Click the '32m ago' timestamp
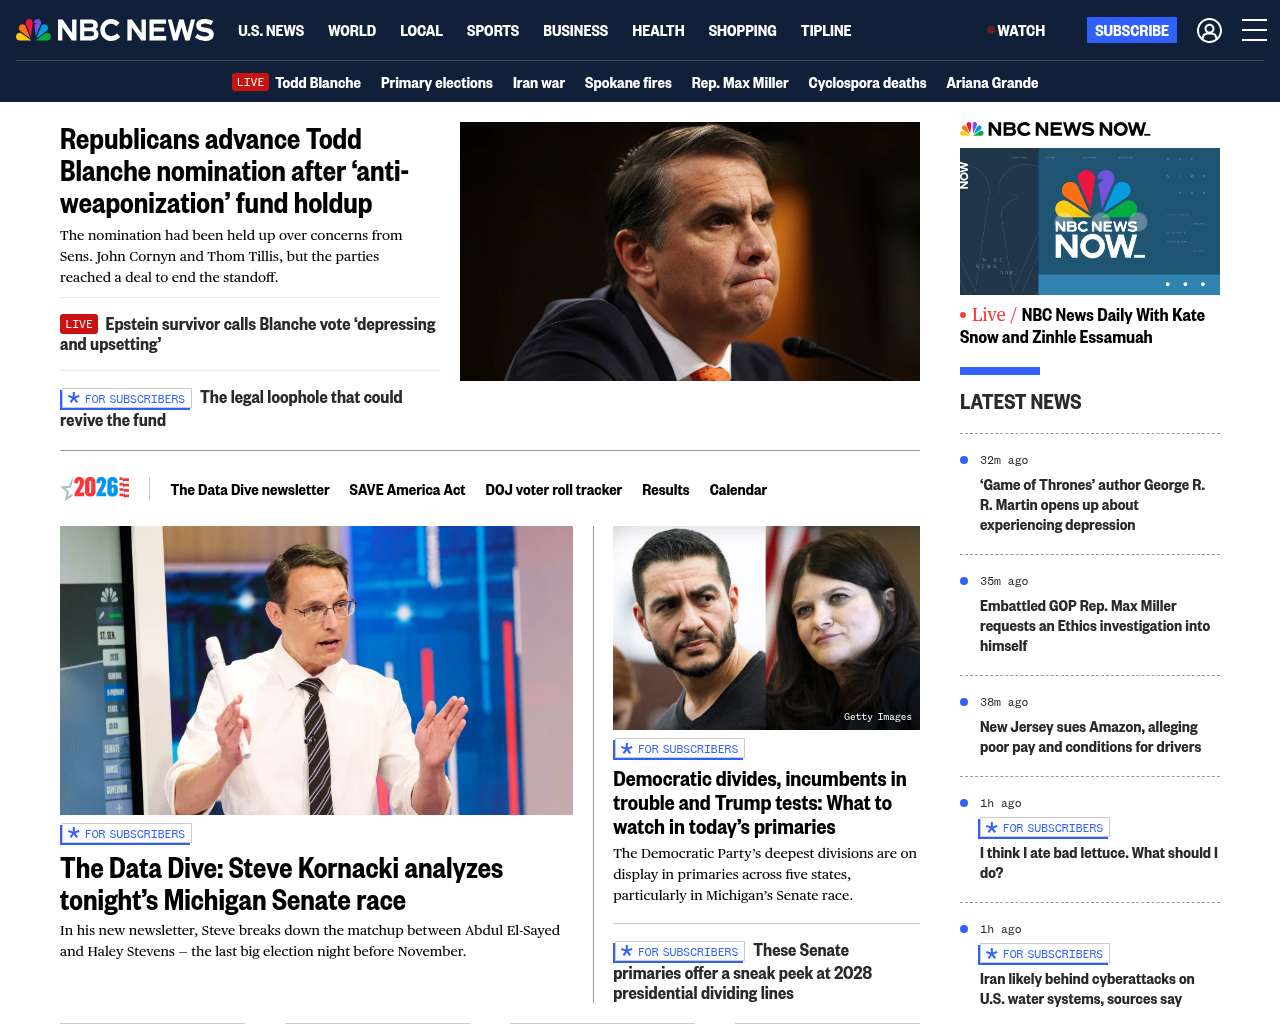 pos(1004,460)
